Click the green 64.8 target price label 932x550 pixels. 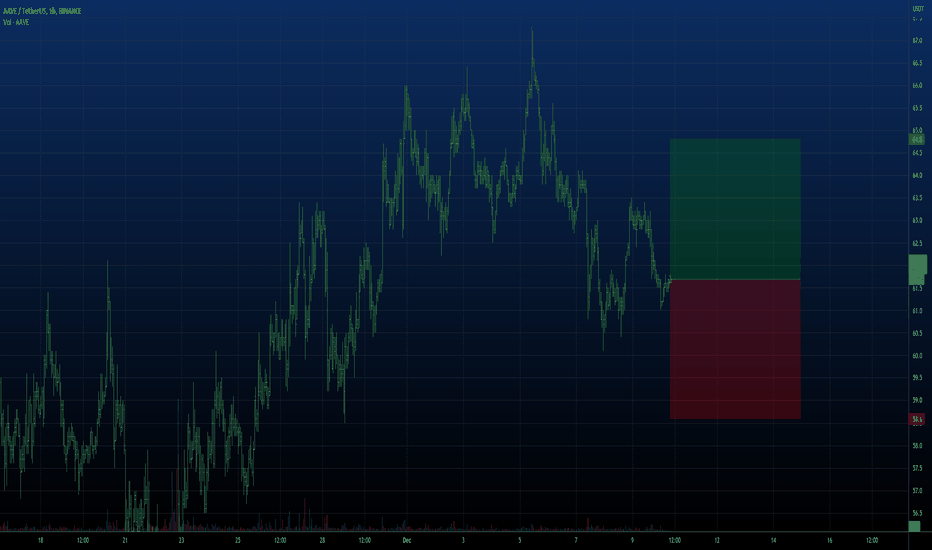click(917, 140)
